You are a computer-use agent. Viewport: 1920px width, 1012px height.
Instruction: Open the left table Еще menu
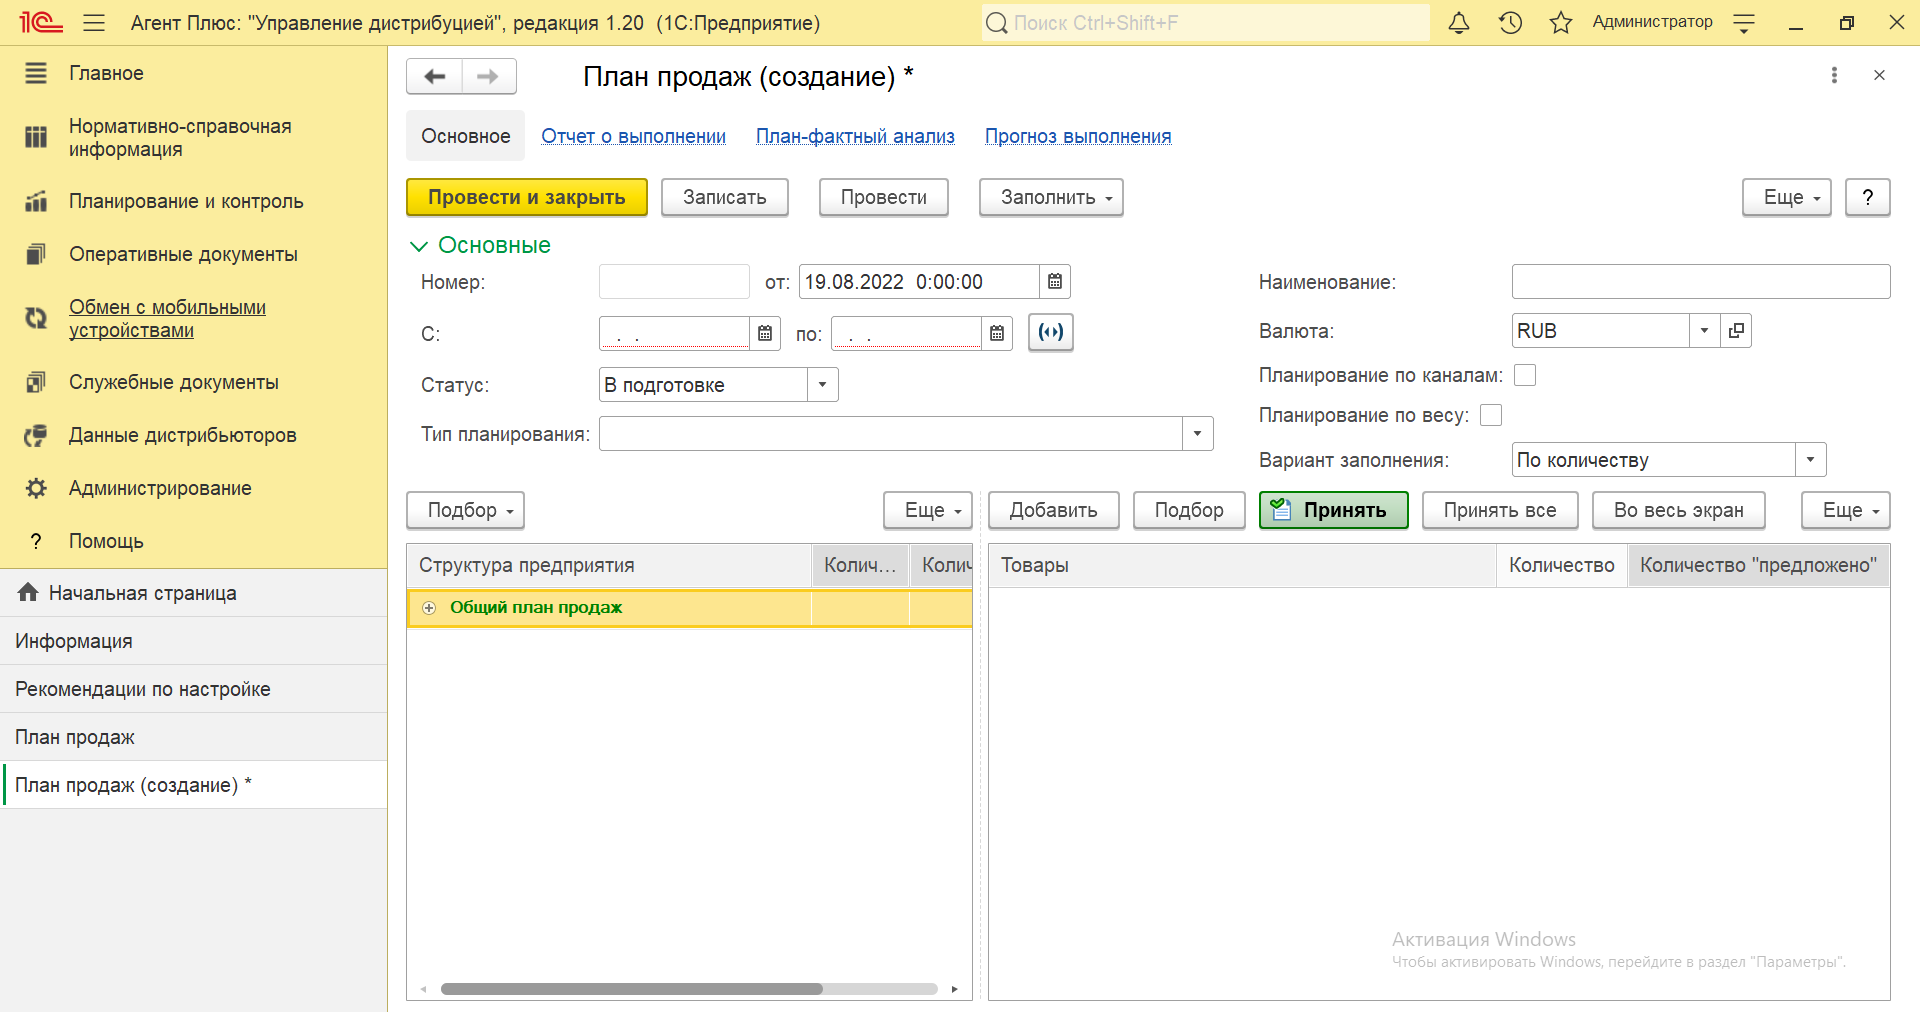pyautogui.click(x=928, y=510)
